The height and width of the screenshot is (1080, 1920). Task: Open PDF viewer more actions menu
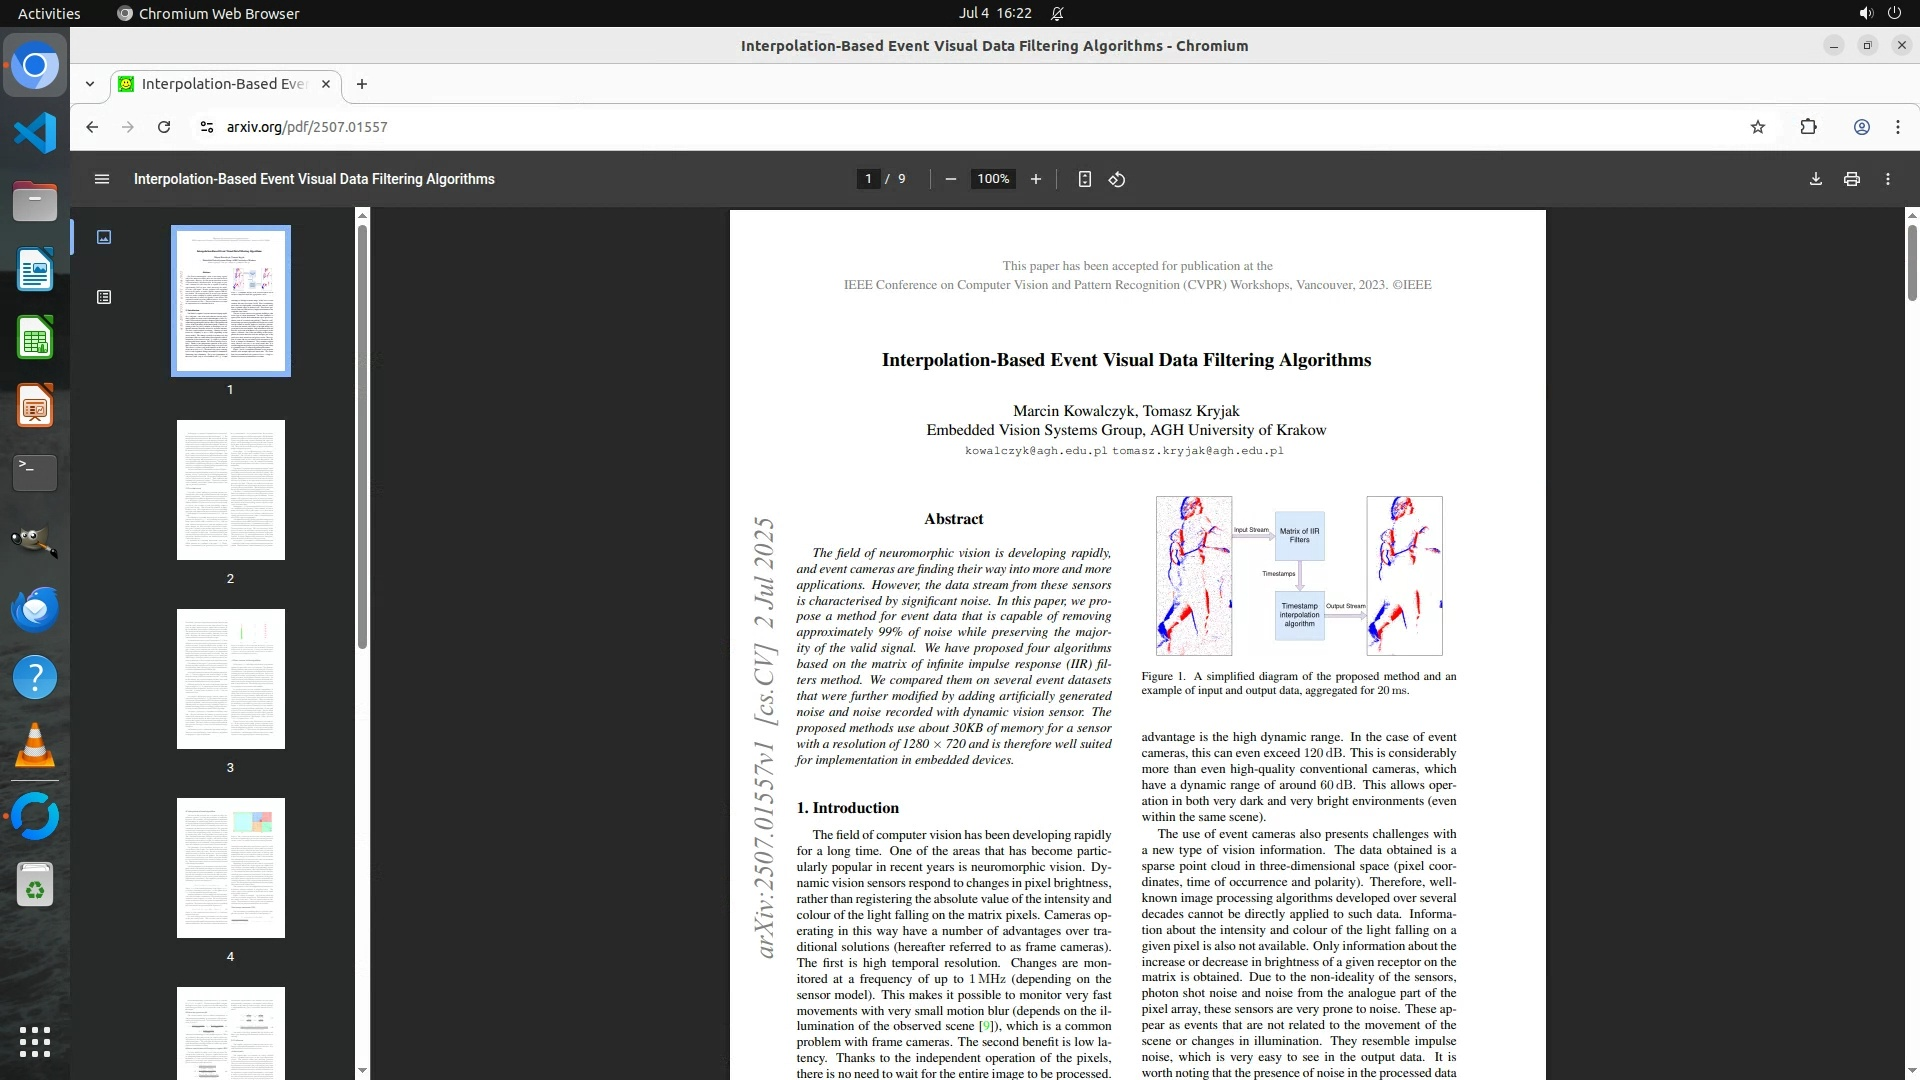point(1887,179)
